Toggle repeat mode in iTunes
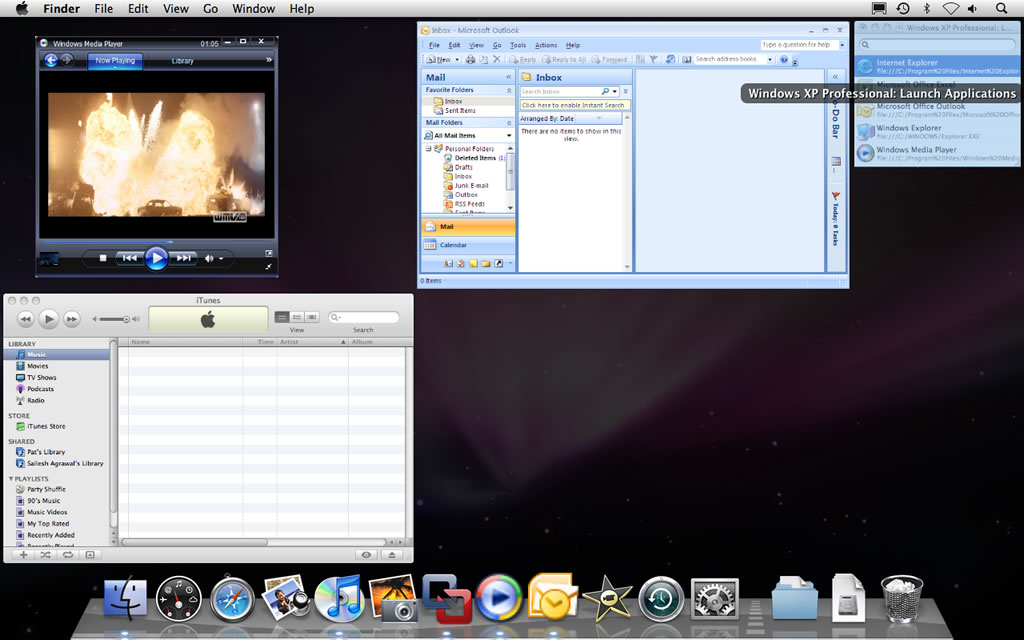 67,554
